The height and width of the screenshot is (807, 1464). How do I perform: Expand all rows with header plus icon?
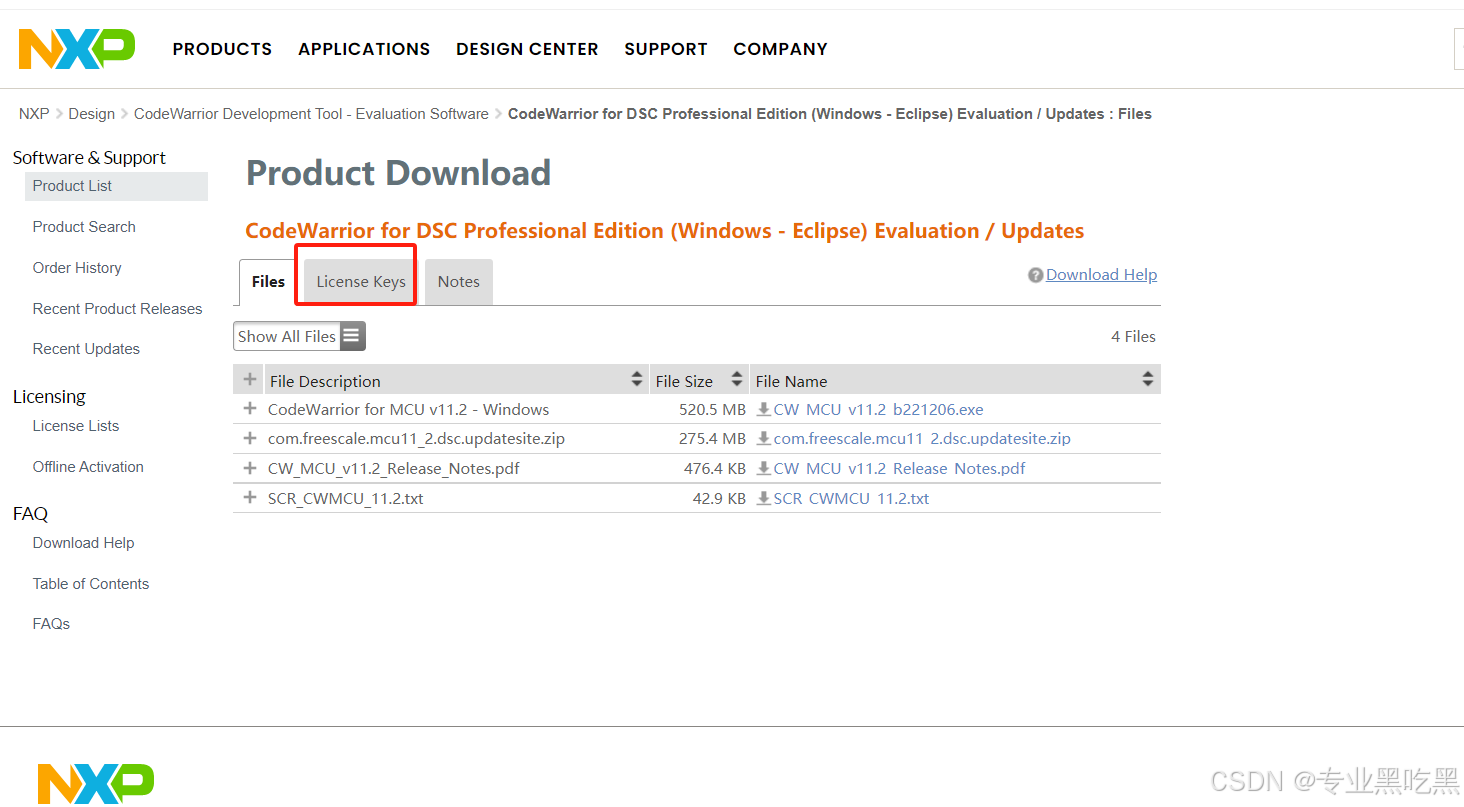pos(250,380)
